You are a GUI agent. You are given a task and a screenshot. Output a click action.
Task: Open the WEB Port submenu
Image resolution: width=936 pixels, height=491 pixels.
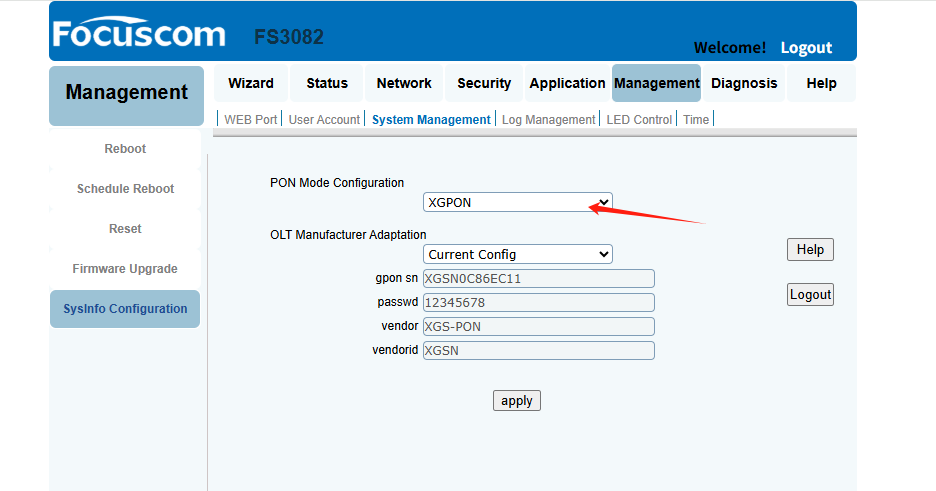[251, 119]
